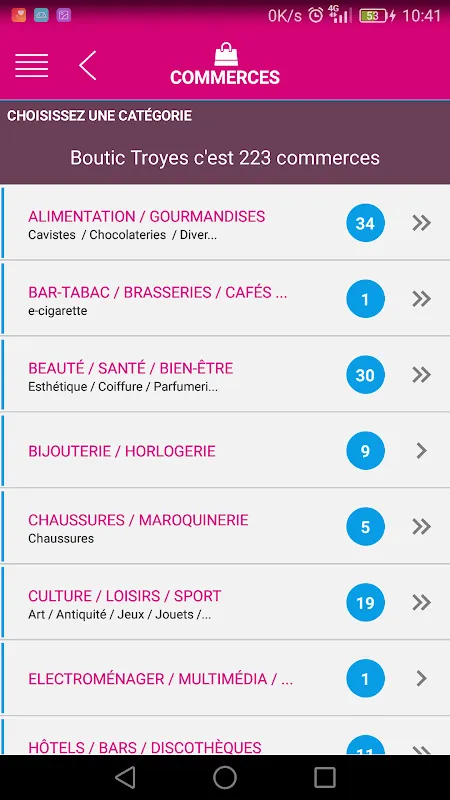Viewport: 450px width, 800px height.
Task: Open Bijouterie / Horlogerie single chevron
Action: coord(421,451)
